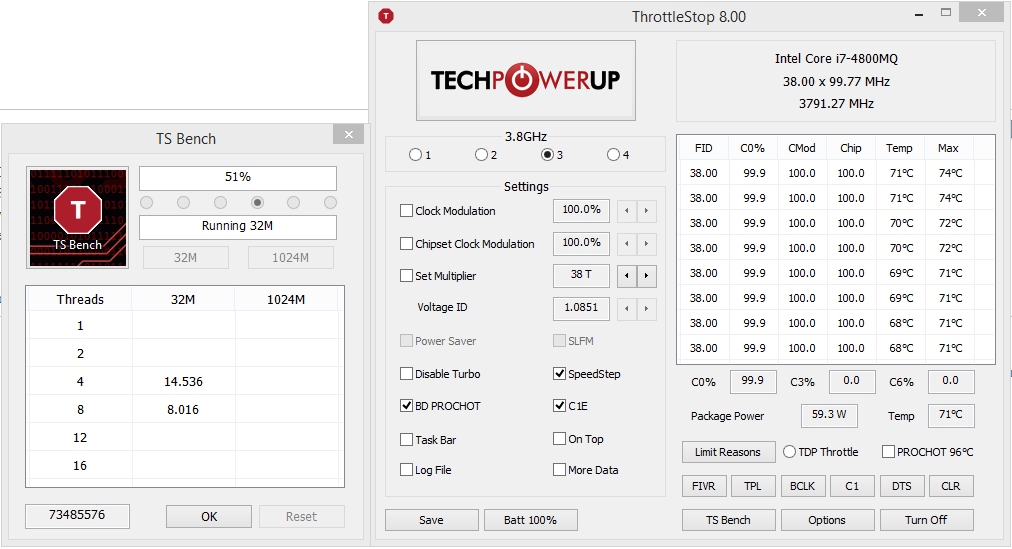1012x549 pixels.
Task: Decrease Chipset Clock Modulation with left arrow
Action: 626,244
